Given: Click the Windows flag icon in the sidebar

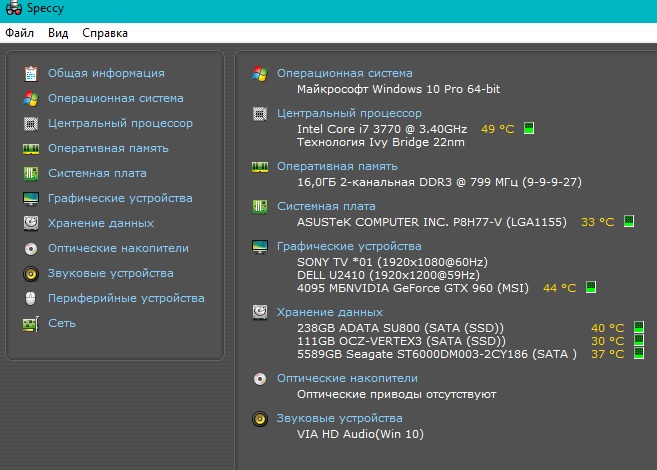Looking at the screenshot, I should (x=31, y=98).
